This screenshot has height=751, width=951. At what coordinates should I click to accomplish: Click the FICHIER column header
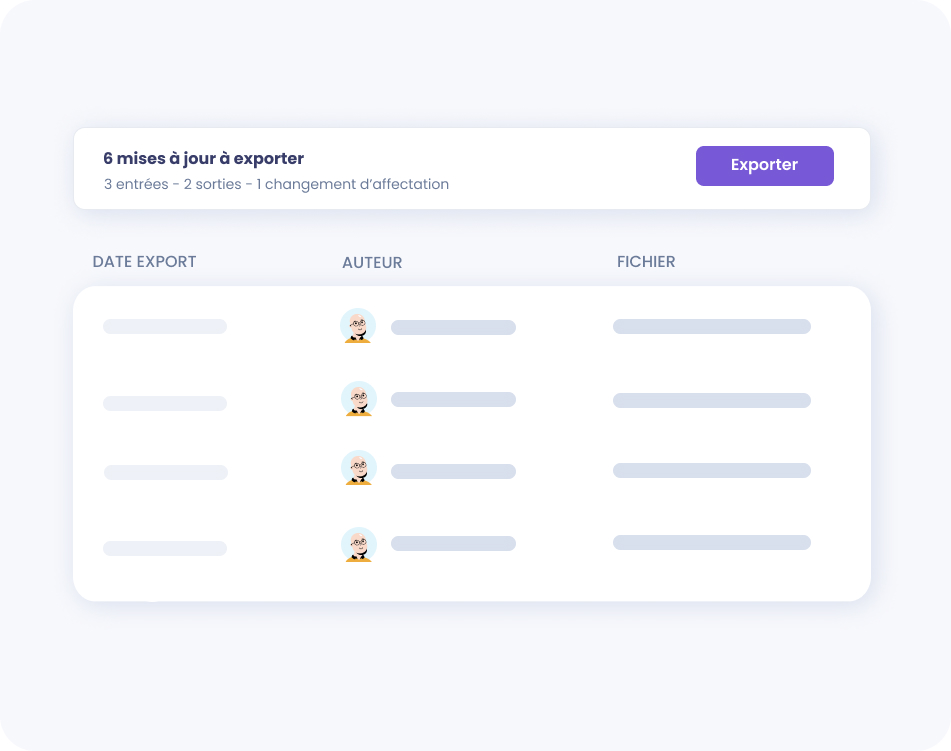(646, 262)
